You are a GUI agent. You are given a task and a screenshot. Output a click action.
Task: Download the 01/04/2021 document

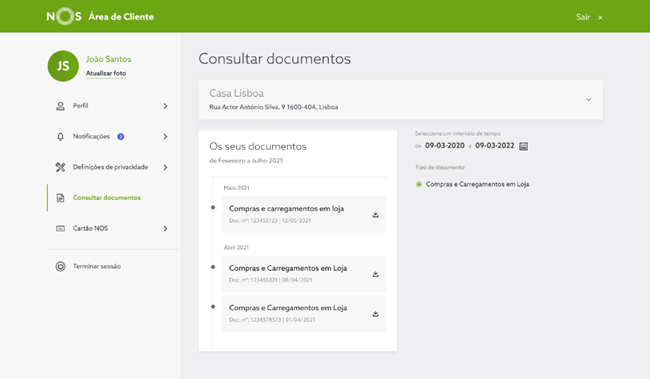point(375,314)
